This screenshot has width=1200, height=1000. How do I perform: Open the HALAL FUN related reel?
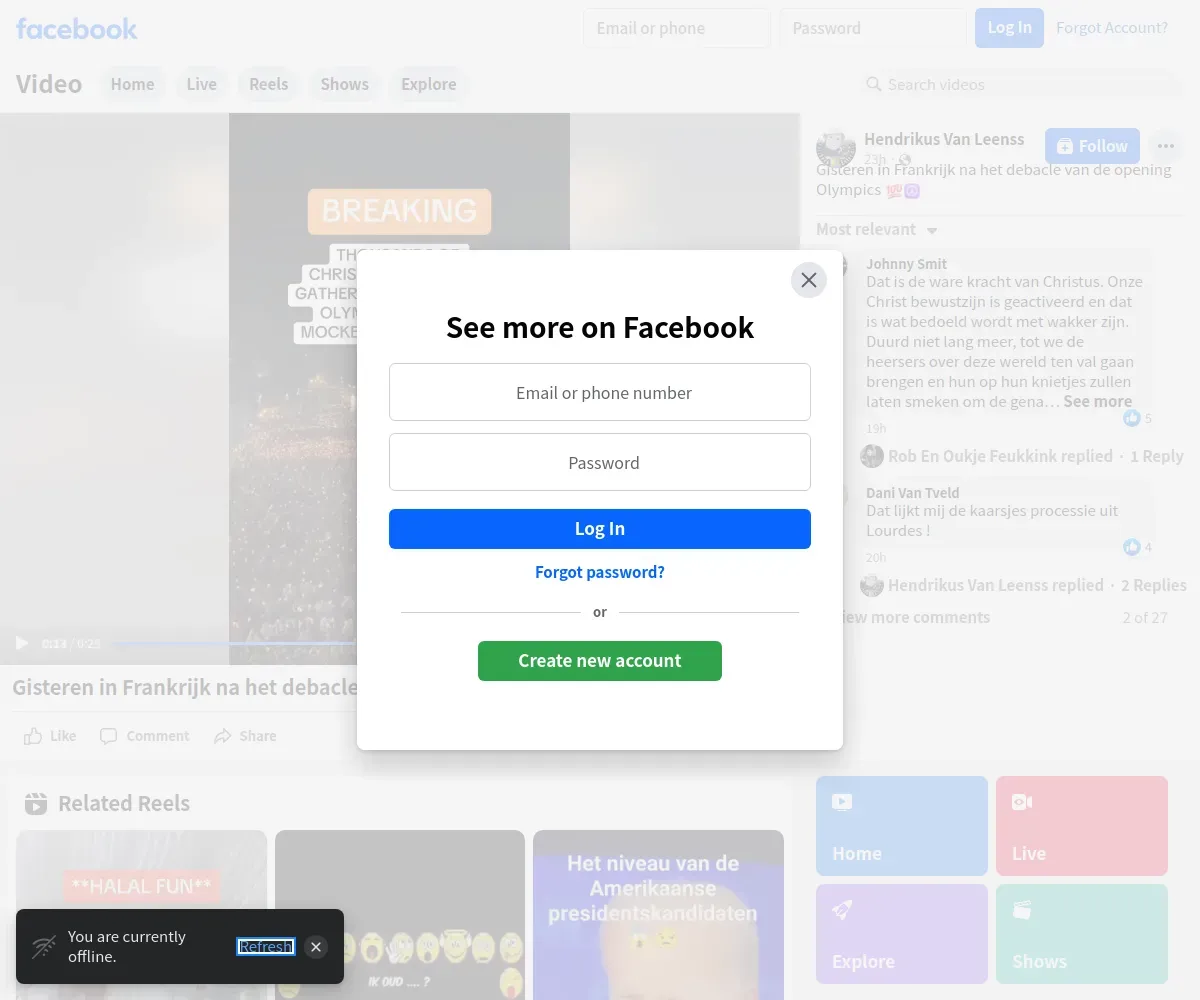[142, 915]
